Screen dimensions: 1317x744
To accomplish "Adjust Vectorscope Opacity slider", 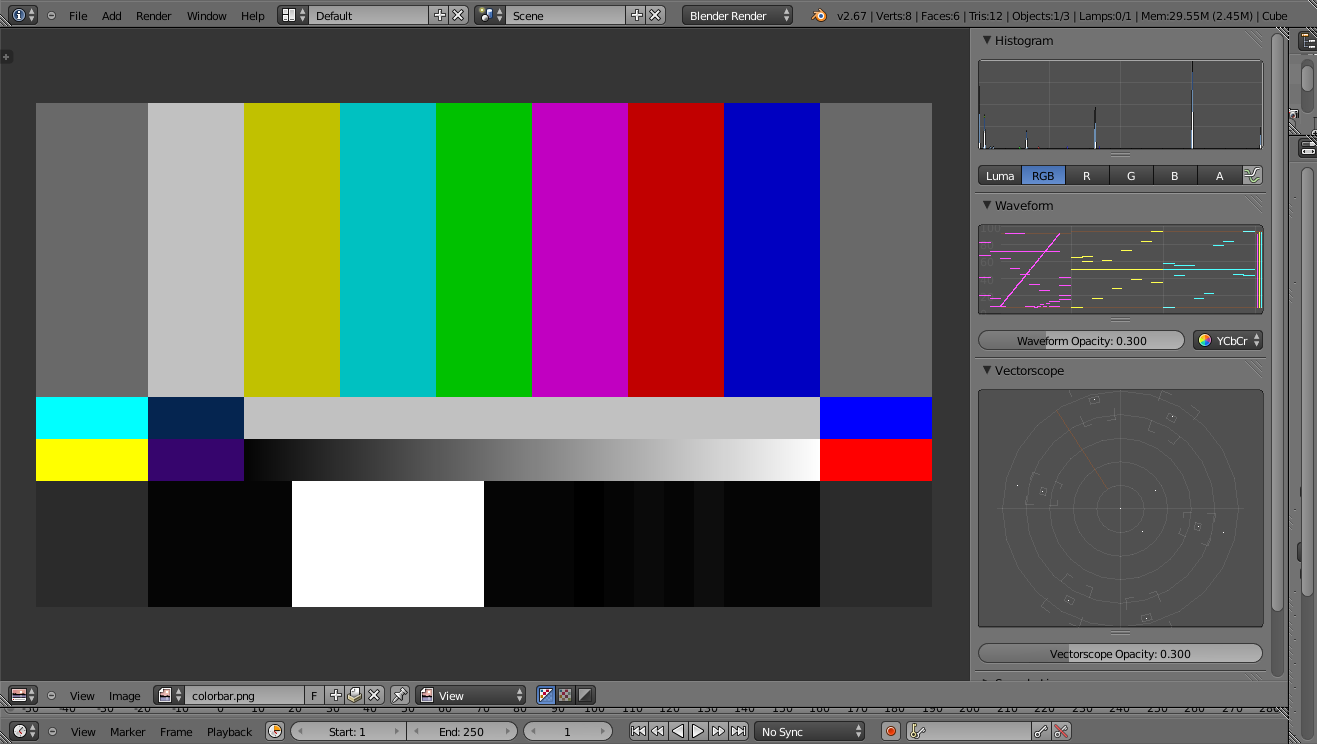I will pyautogui.click(x=1120, y=653).
